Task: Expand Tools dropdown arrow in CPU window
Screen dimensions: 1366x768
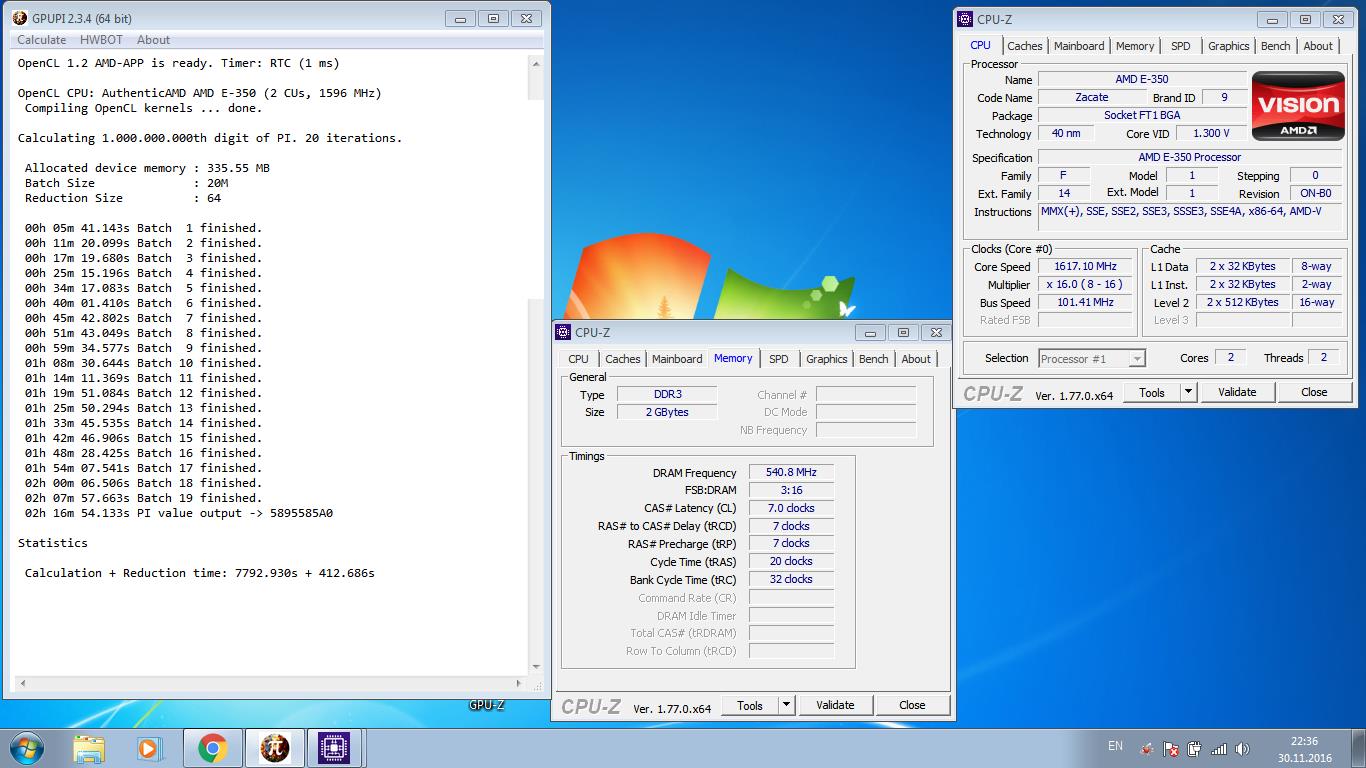Action: click(x=1189, y=392)
